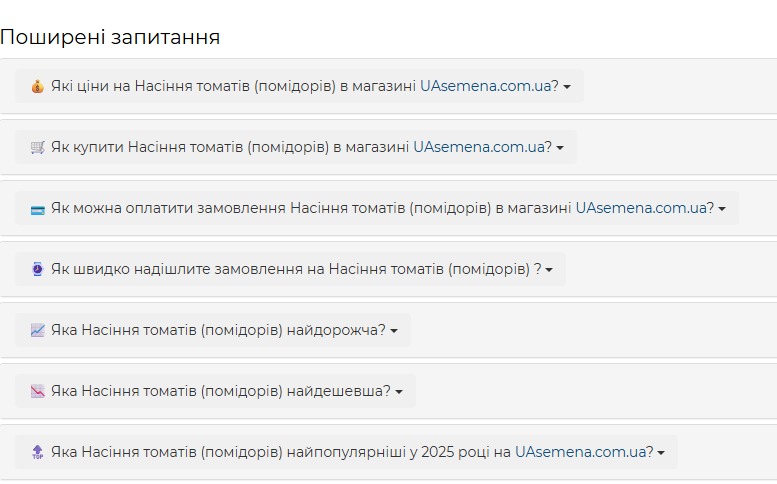Open the UAsemena.com.ua link in payment question

click(x=644, y=208)
